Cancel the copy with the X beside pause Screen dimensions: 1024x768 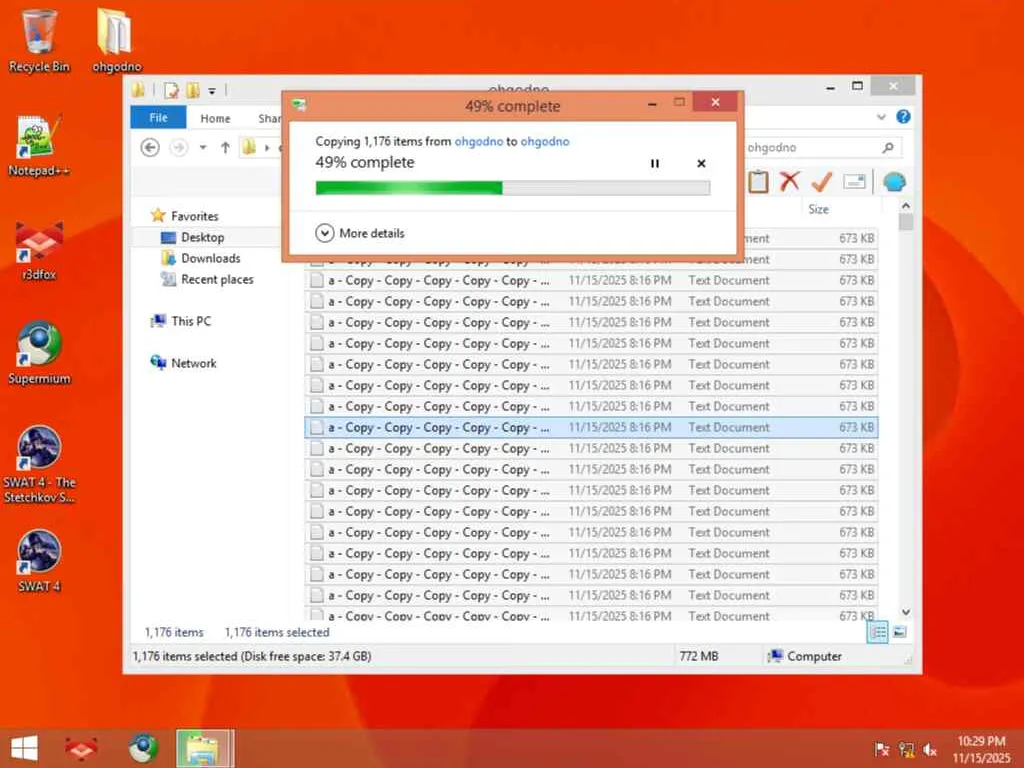point(701,164)
